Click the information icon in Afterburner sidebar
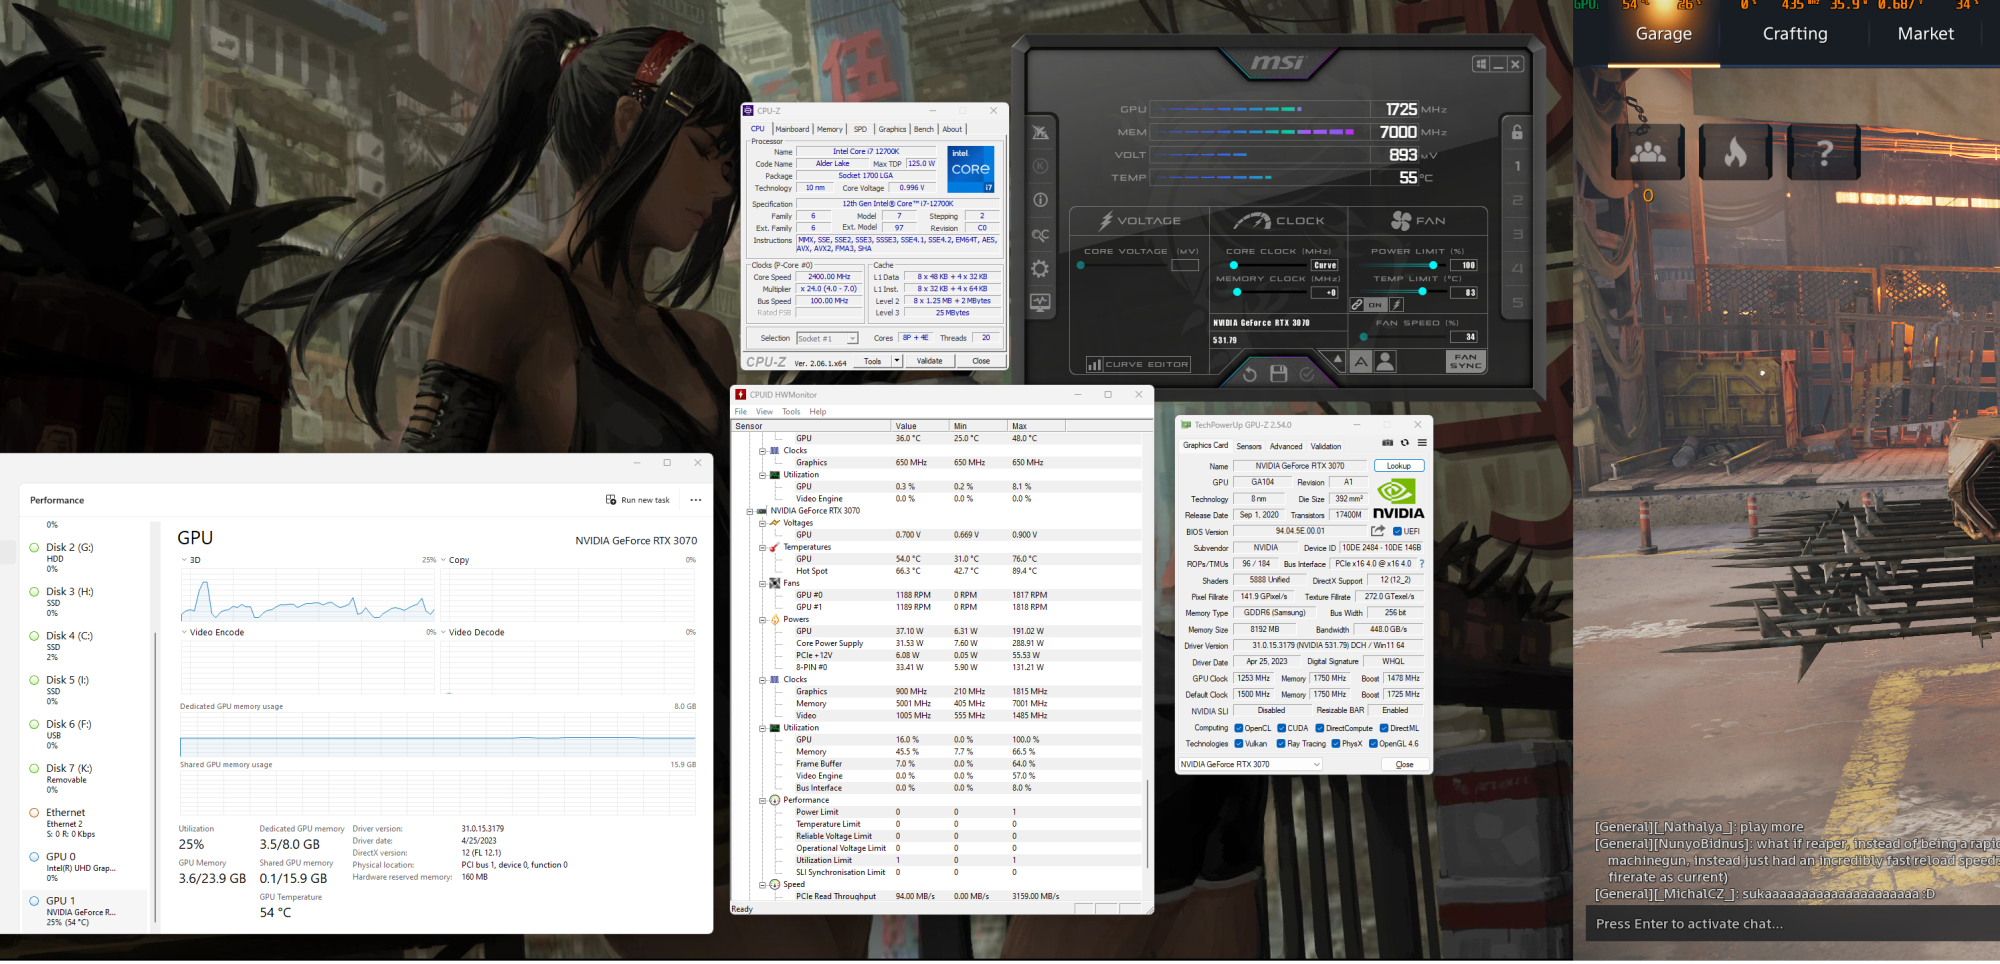Image resolution: width=2000 pixels, height=964 pixels. [x=1040, y=200]
